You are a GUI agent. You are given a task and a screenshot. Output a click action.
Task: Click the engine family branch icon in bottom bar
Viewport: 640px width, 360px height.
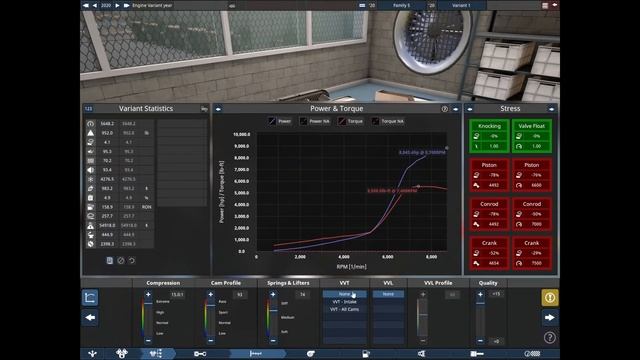click(x=93, y=353)
